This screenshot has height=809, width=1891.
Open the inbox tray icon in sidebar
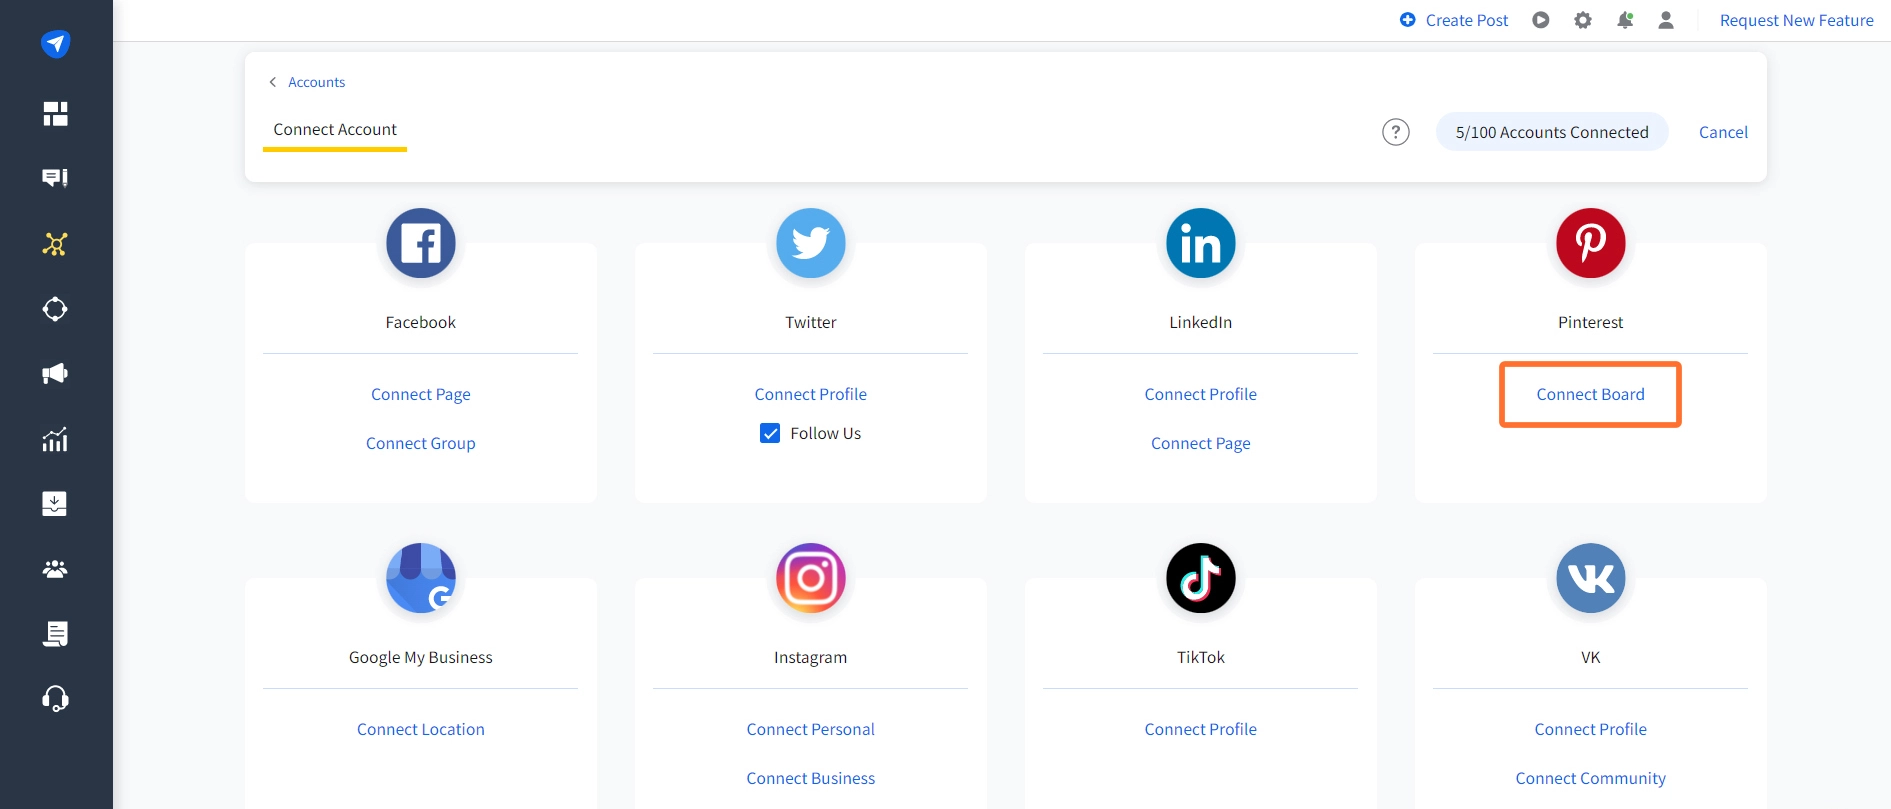[55, 503]
